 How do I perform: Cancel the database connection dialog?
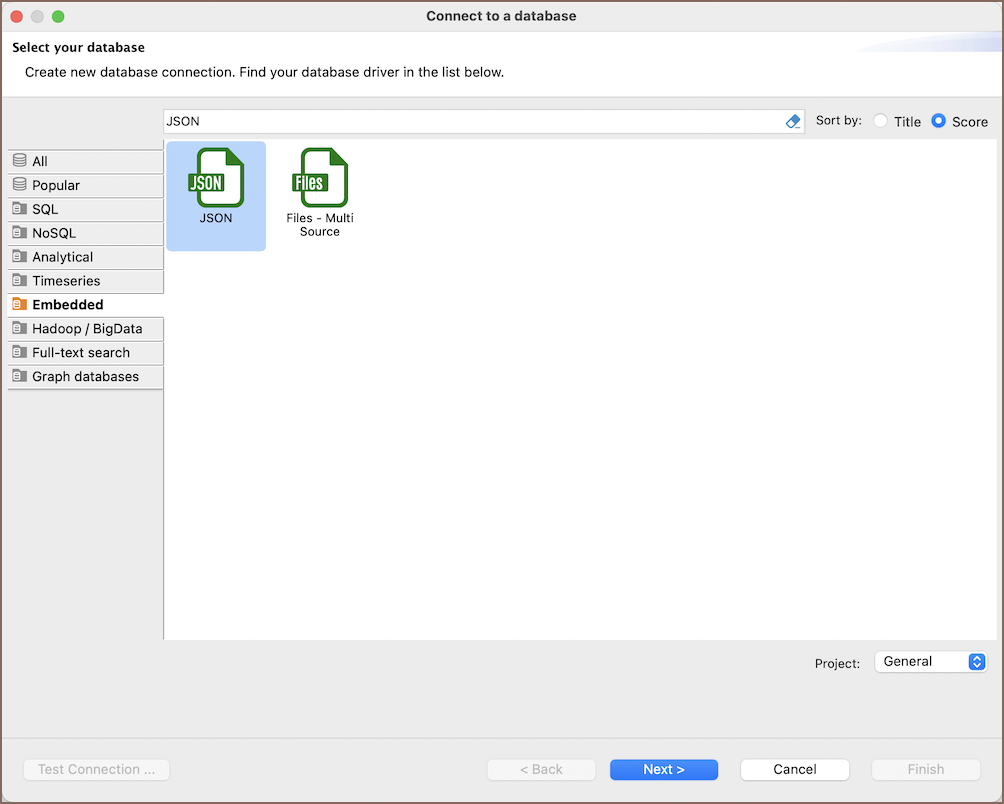(795, 769)
